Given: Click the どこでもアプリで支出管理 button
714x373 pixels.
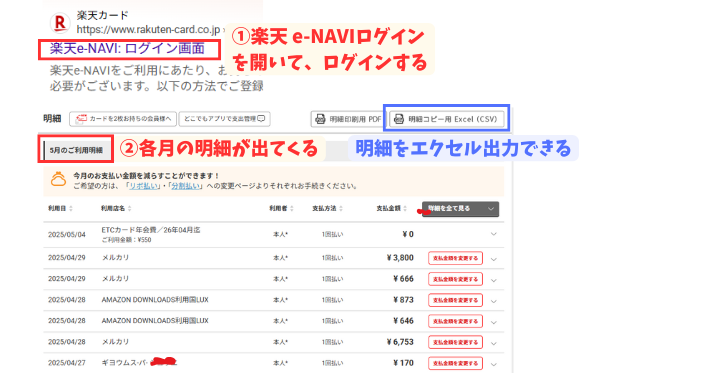Looking at the screenshot, I should [x=224, y=119].
